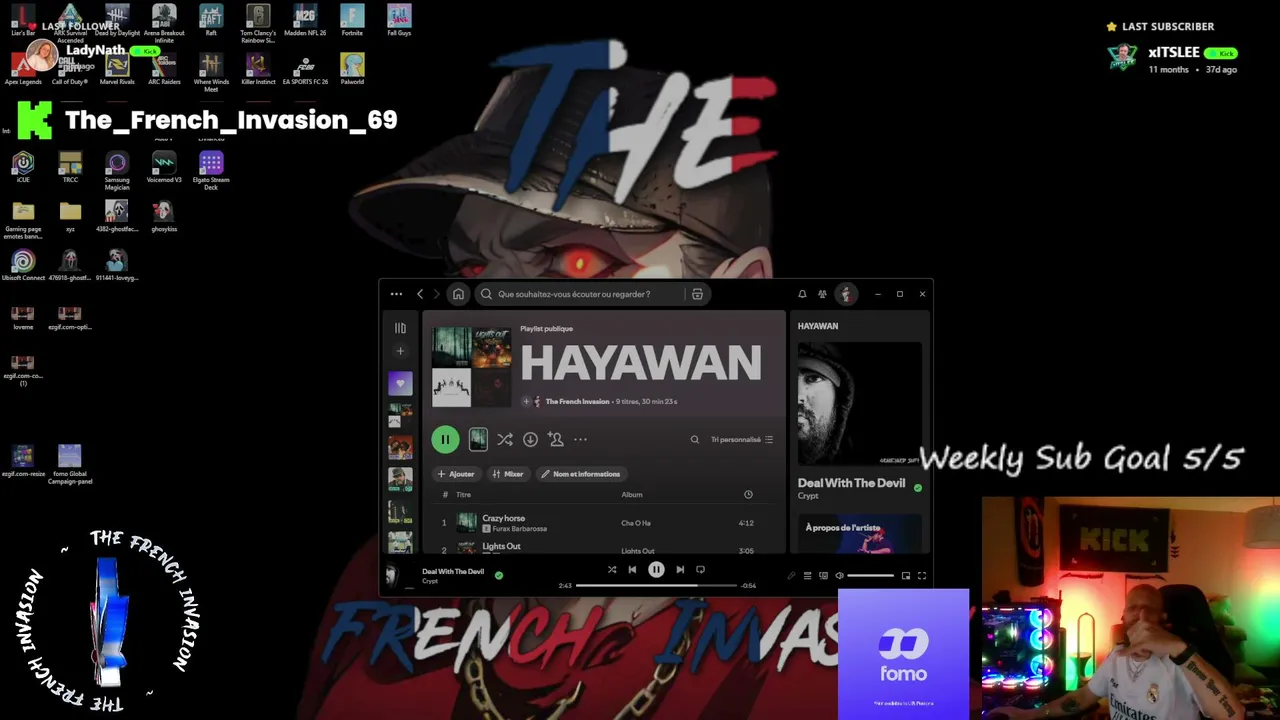Viewport: 1280px width, 720px height.
Task: Select the Palworld desktop shortcut
Action: click(352, 69)
